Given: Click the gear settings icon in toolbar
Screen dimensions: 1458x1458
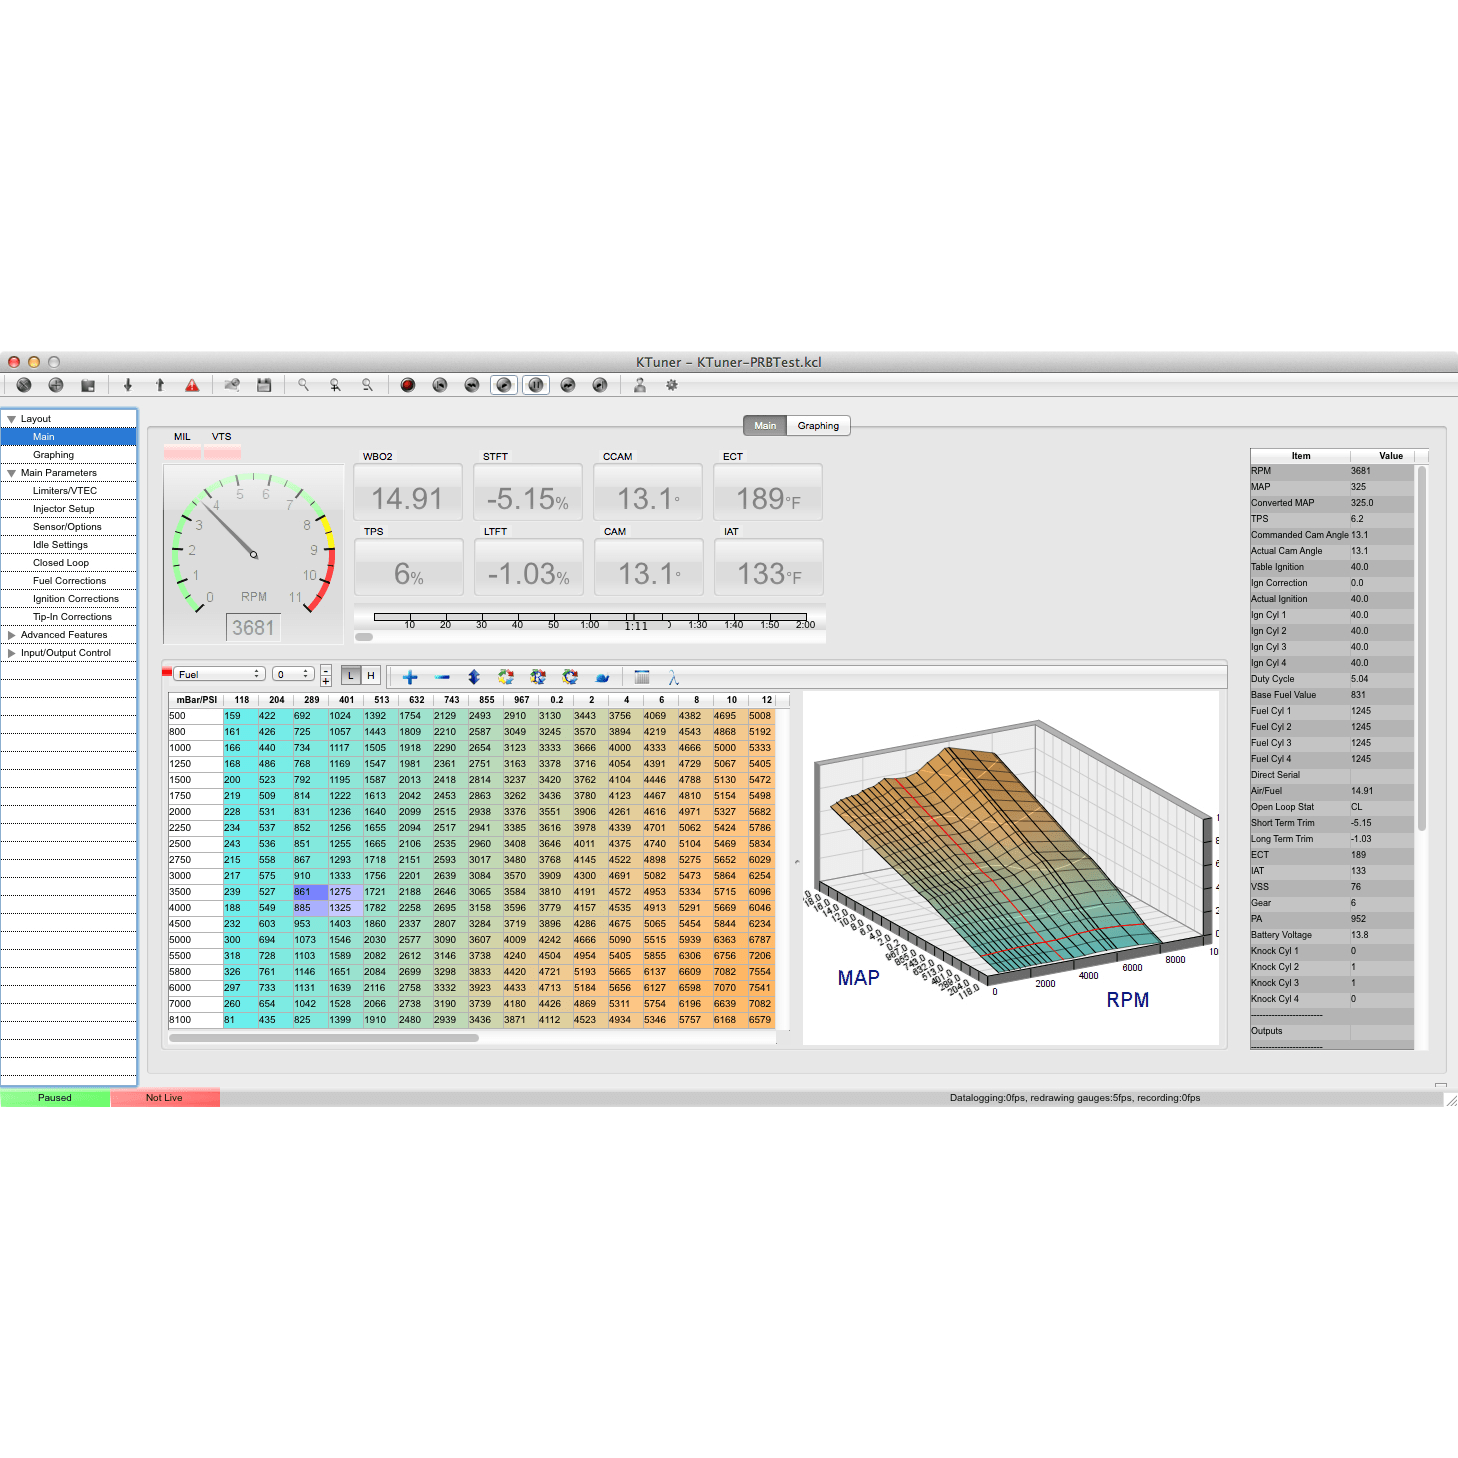Looking at the screenshot, I should tap(672, 385).
